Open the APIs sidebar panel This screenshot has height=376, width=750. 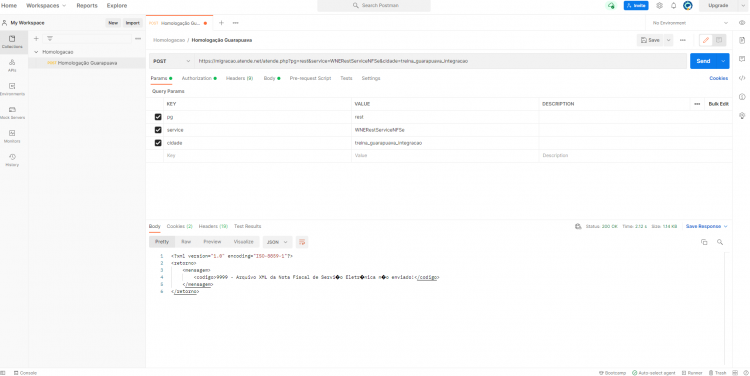(12, 66)
